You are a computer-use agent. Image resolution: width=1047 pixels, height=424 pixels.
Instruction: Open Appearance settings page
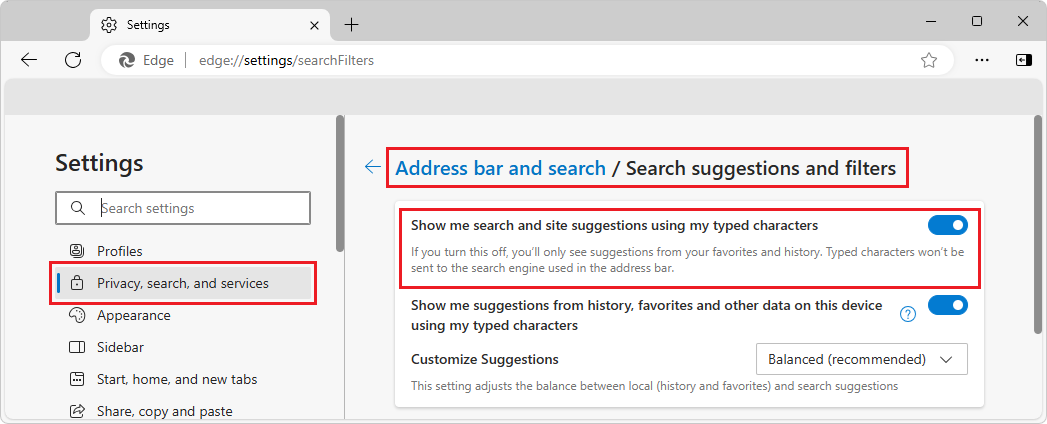tap(184, 315)
